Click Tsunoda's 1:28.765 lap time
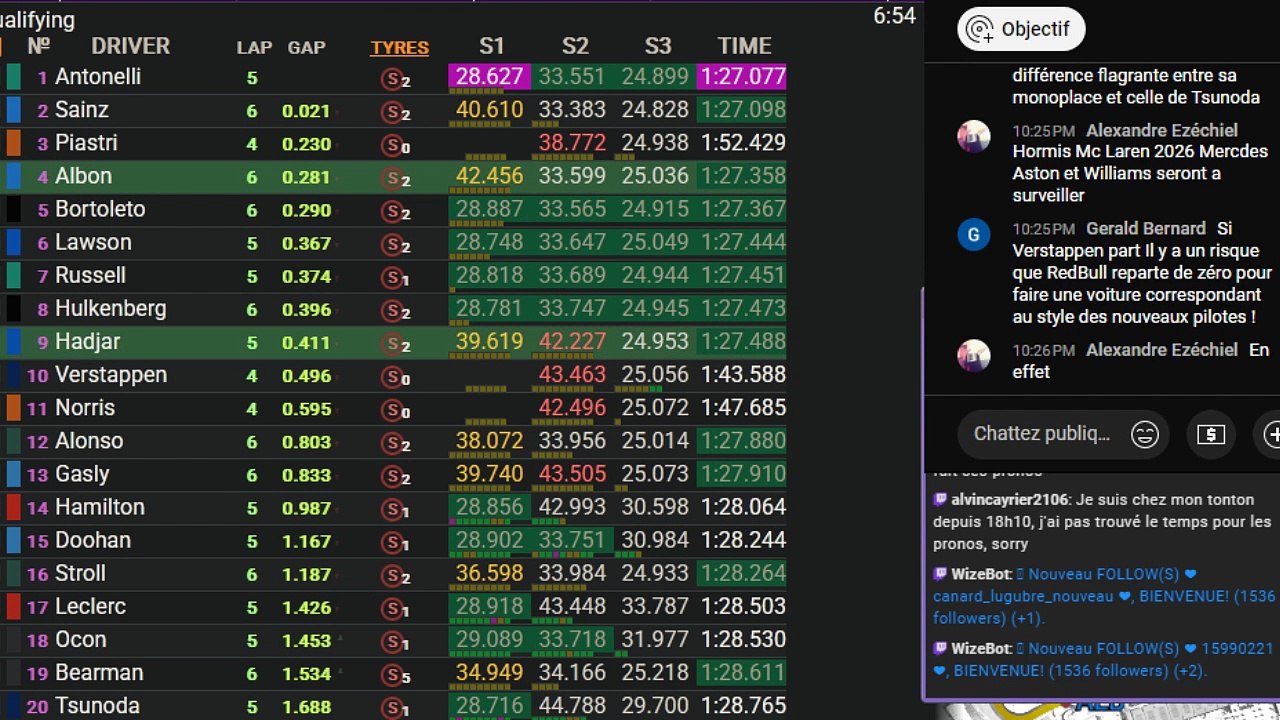The height and width of the screenshot is (720, 1280). pyautogui.click(x=742, y=705)
